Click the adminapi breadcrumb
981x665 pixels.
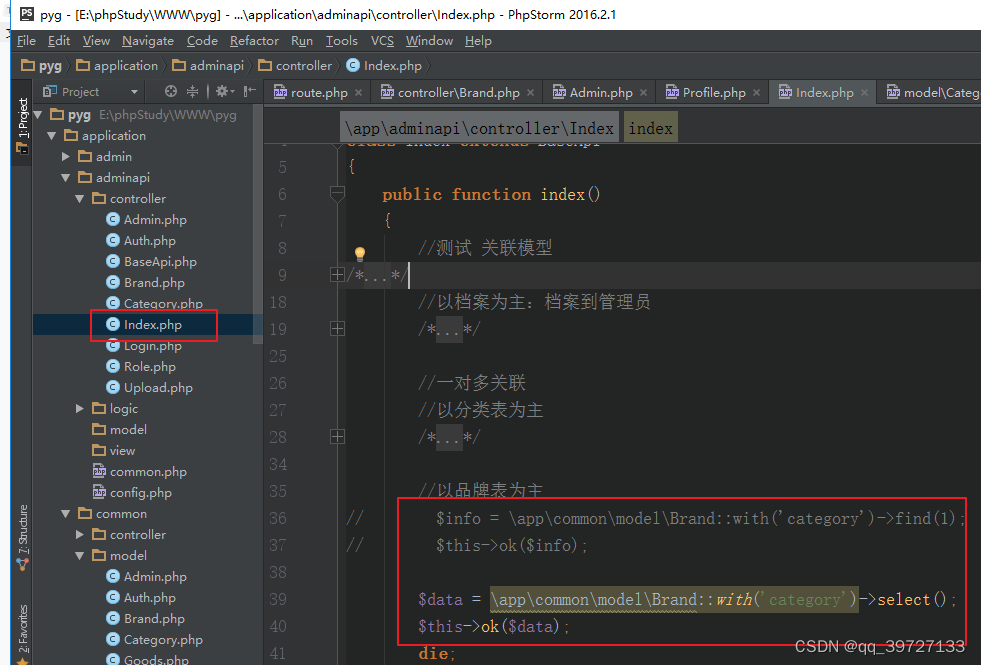tap(208, 66)
